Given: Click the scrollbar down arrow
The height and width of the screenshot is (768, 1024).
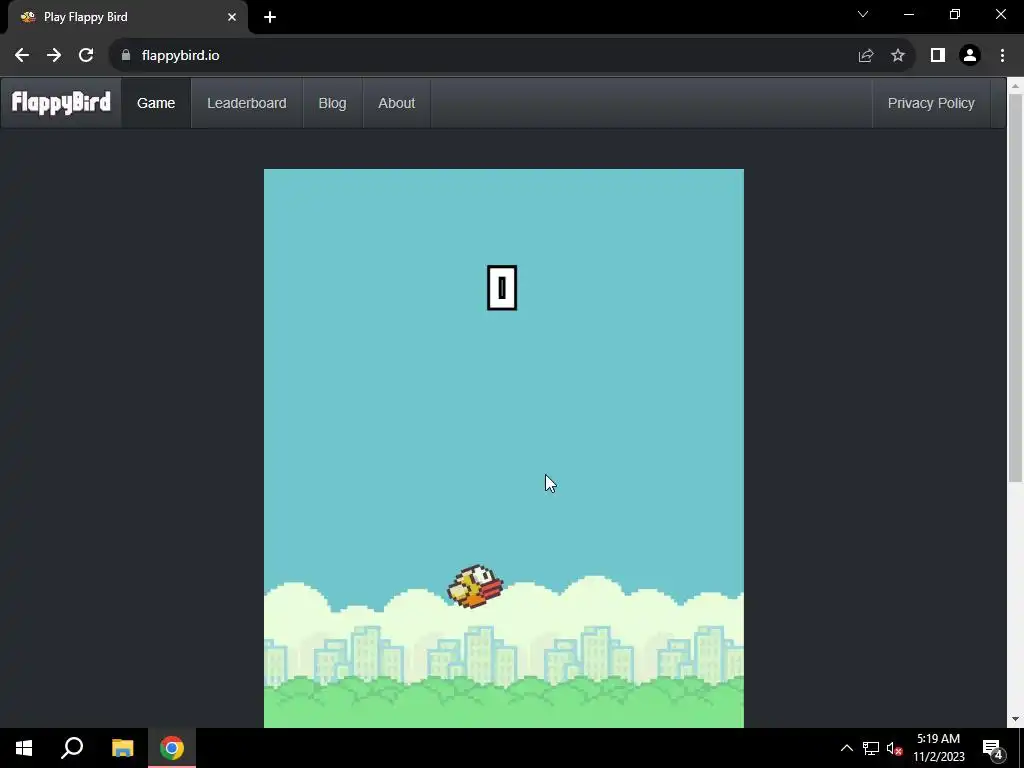Looking at the screenshot, I should tap(1016, 719).
